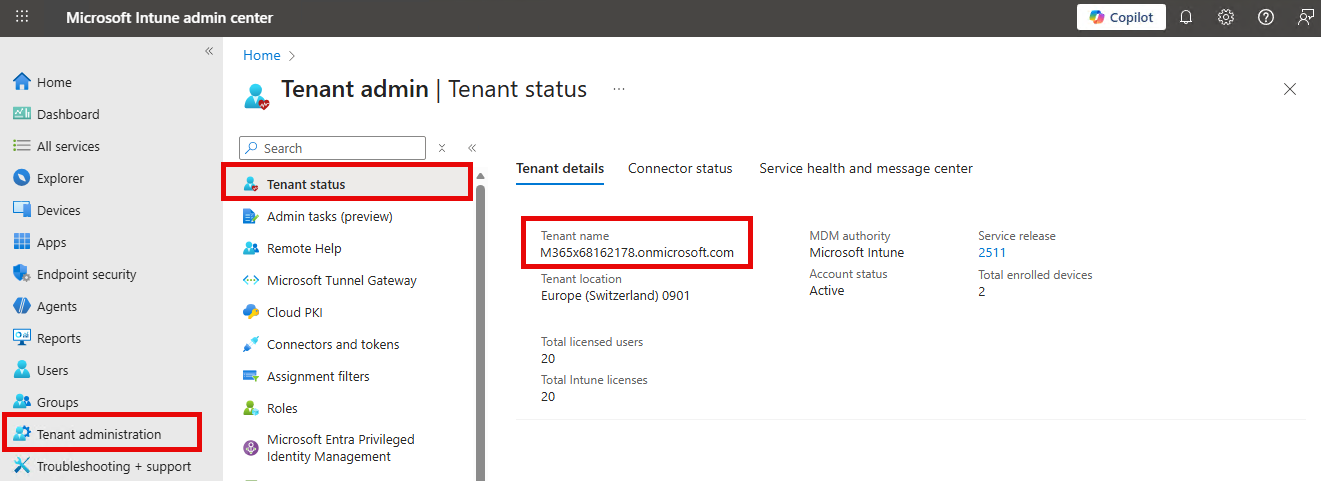Open the help question mark icon
Screen dimensions: 1321x481
tap(1266, 17)
